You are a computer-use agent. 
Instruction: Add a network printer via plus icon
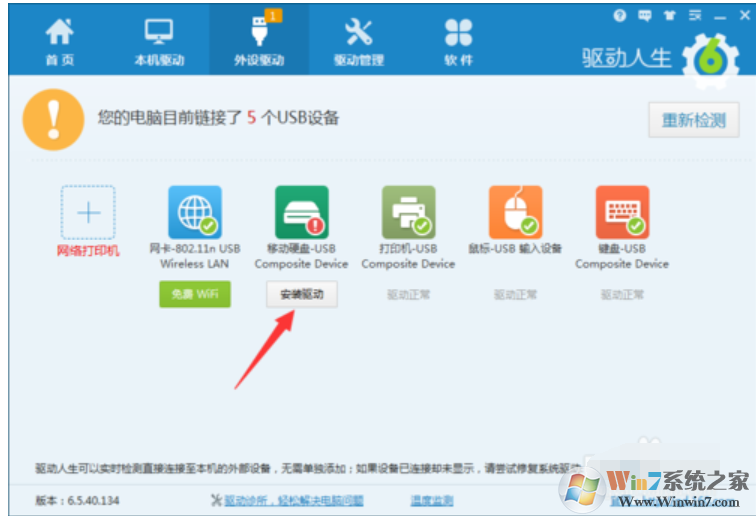click(x=88, y=212)
